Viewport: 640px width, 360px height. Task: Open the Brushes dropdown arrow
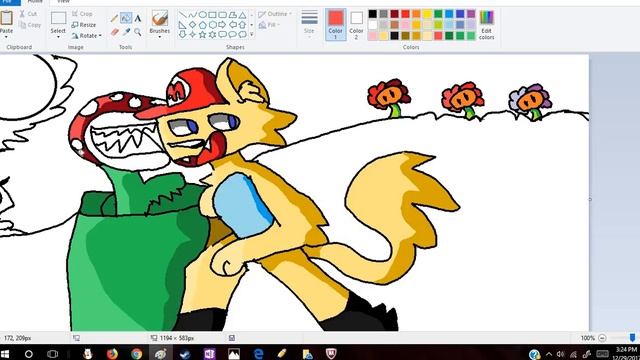[x=160, y=37]
